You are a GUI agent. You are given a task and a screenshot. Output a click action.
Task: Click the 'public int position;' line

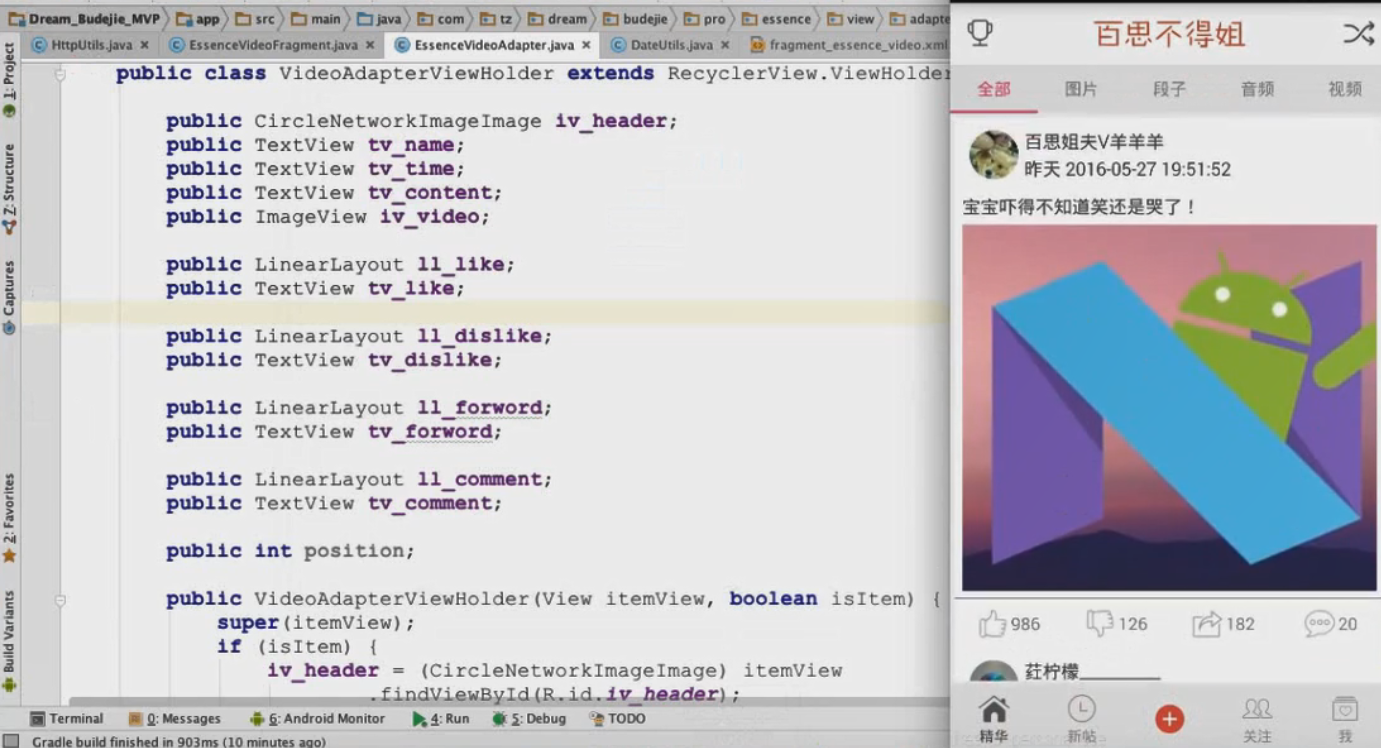tap(290, 551)
